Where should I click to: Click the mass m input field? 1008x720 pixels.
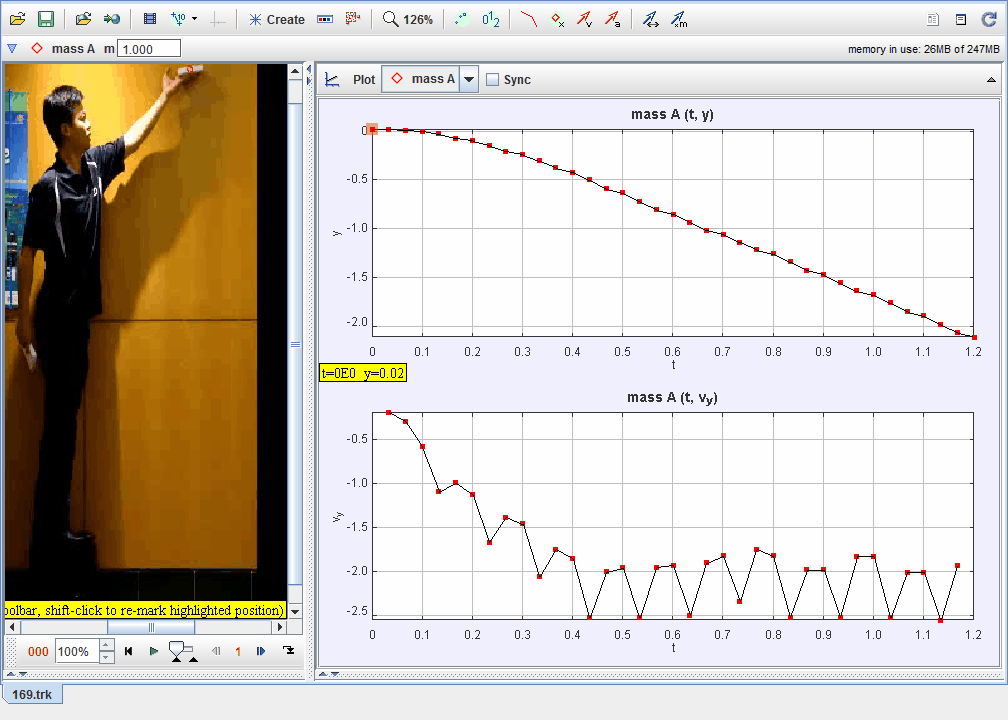point(149,48)
